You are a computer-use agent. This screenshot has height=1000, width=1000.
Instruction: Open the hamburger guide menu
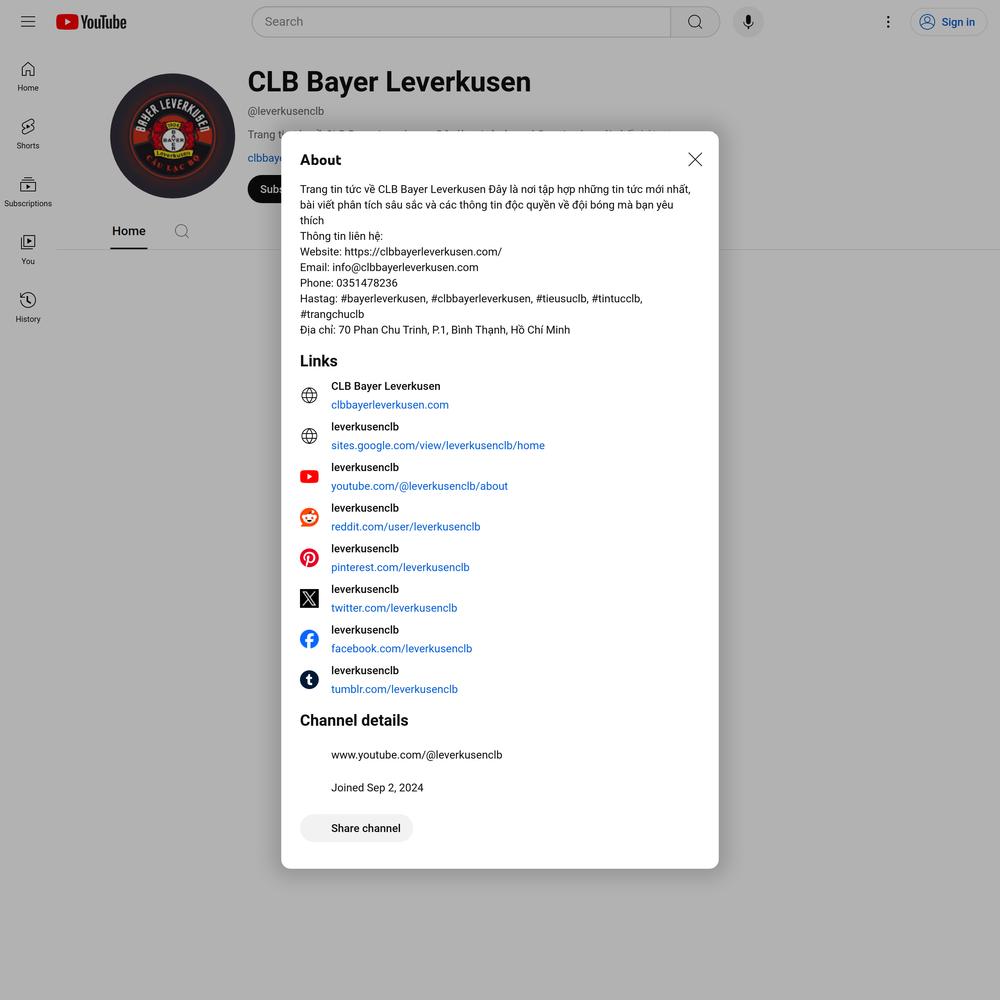(x=28, y=22)
